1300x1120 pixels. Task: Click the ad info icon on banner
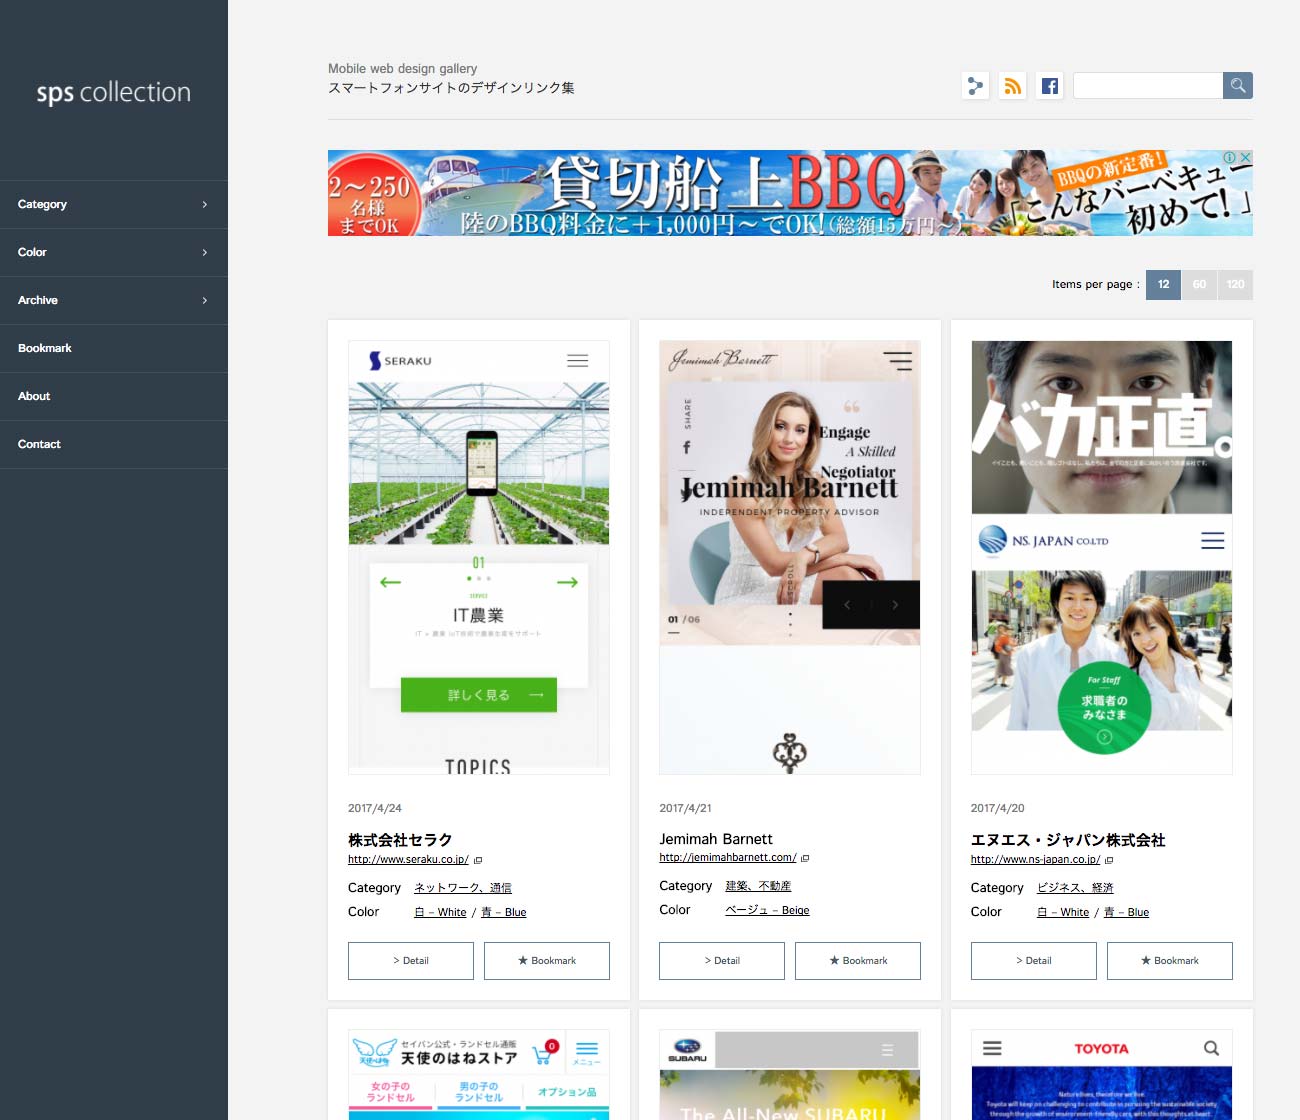[1229, 157]
